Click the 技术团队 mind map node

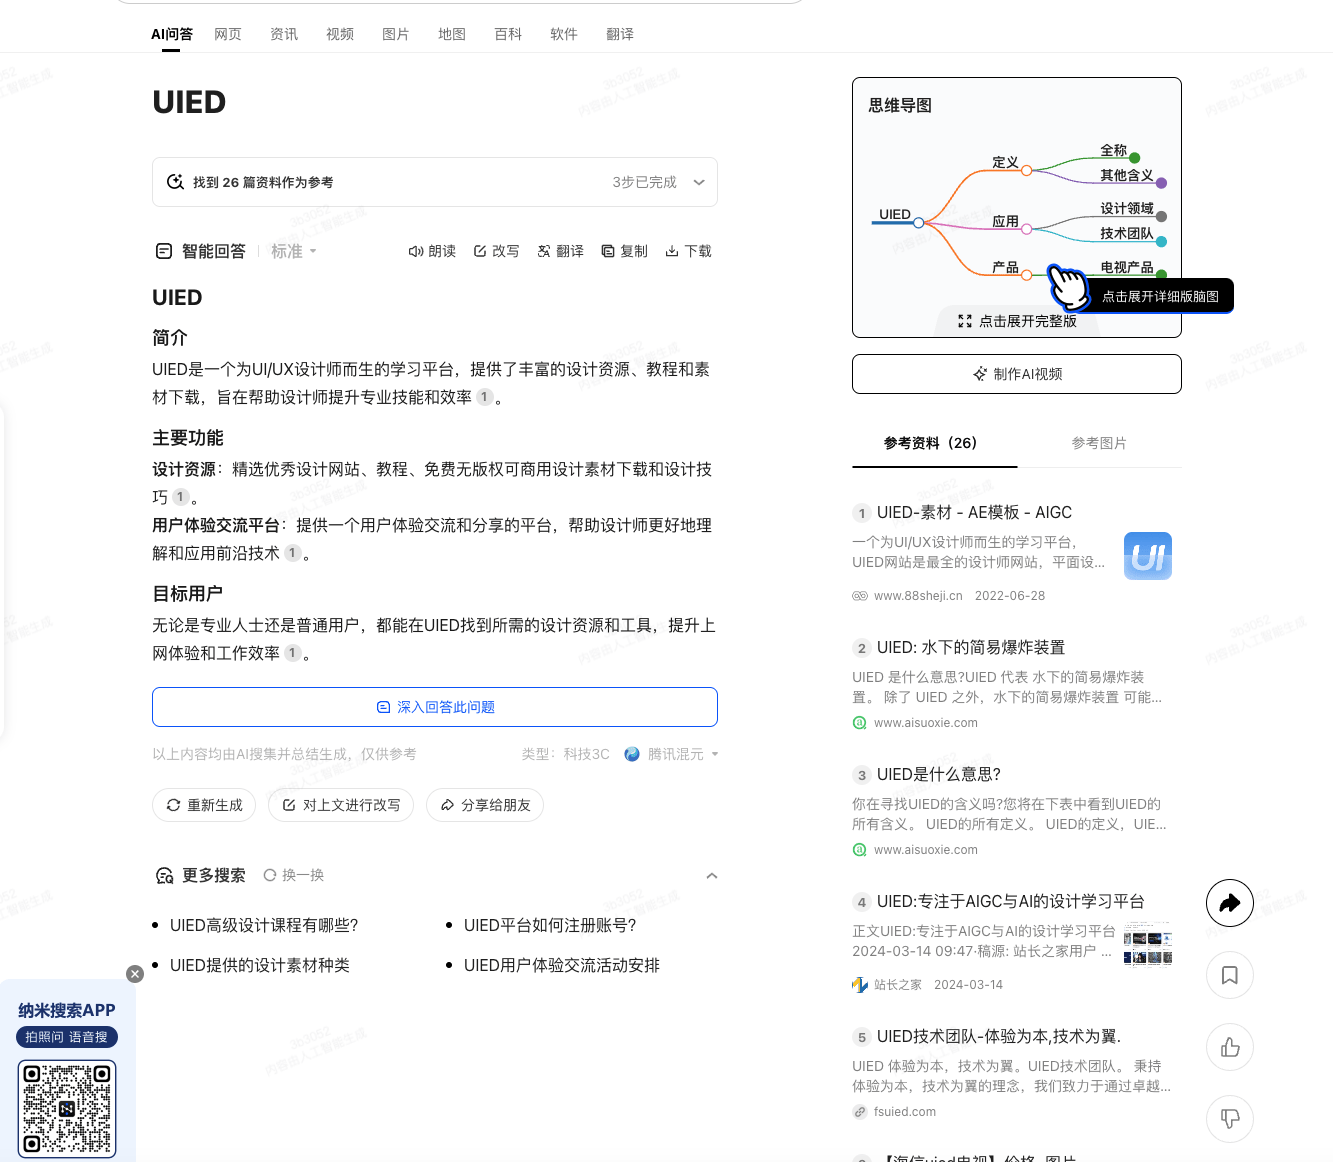click(1127, 233)
